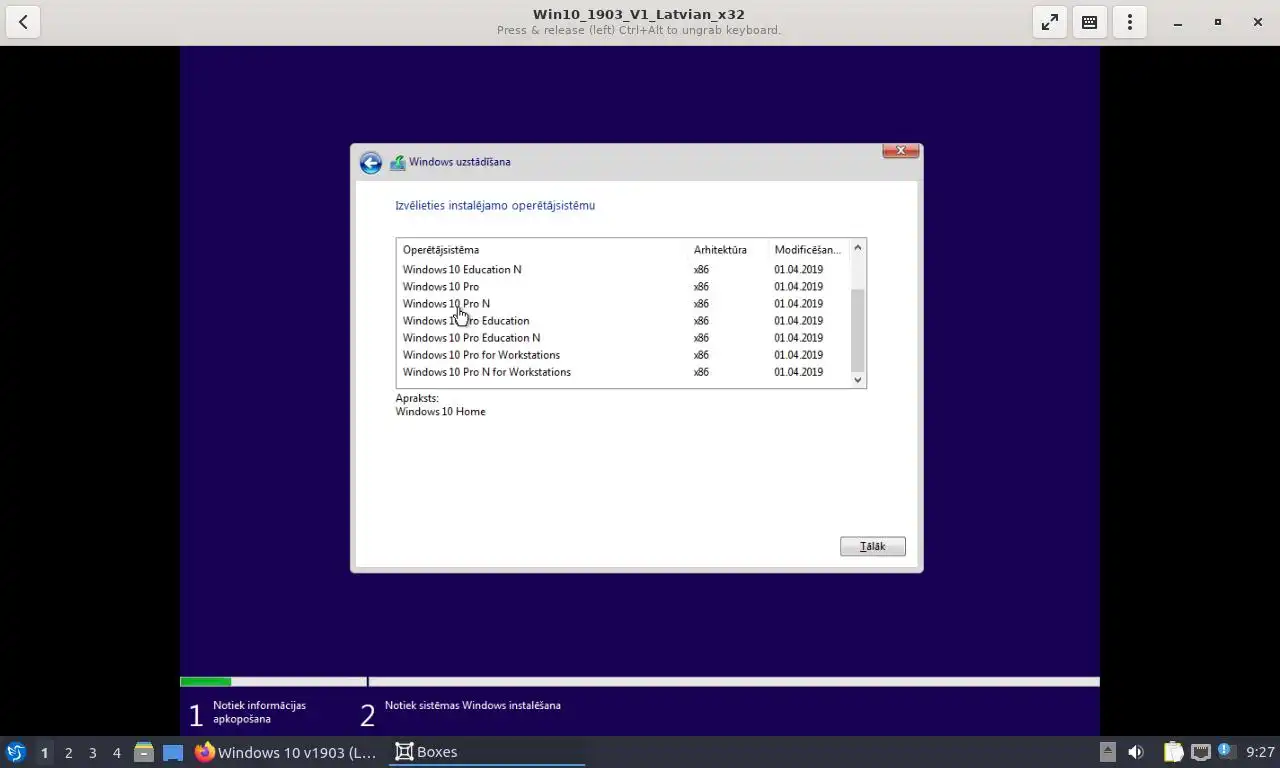1280x768 pixels.
Task: Click the Windows 10 Home description text
Action: (x=440, y=411)
